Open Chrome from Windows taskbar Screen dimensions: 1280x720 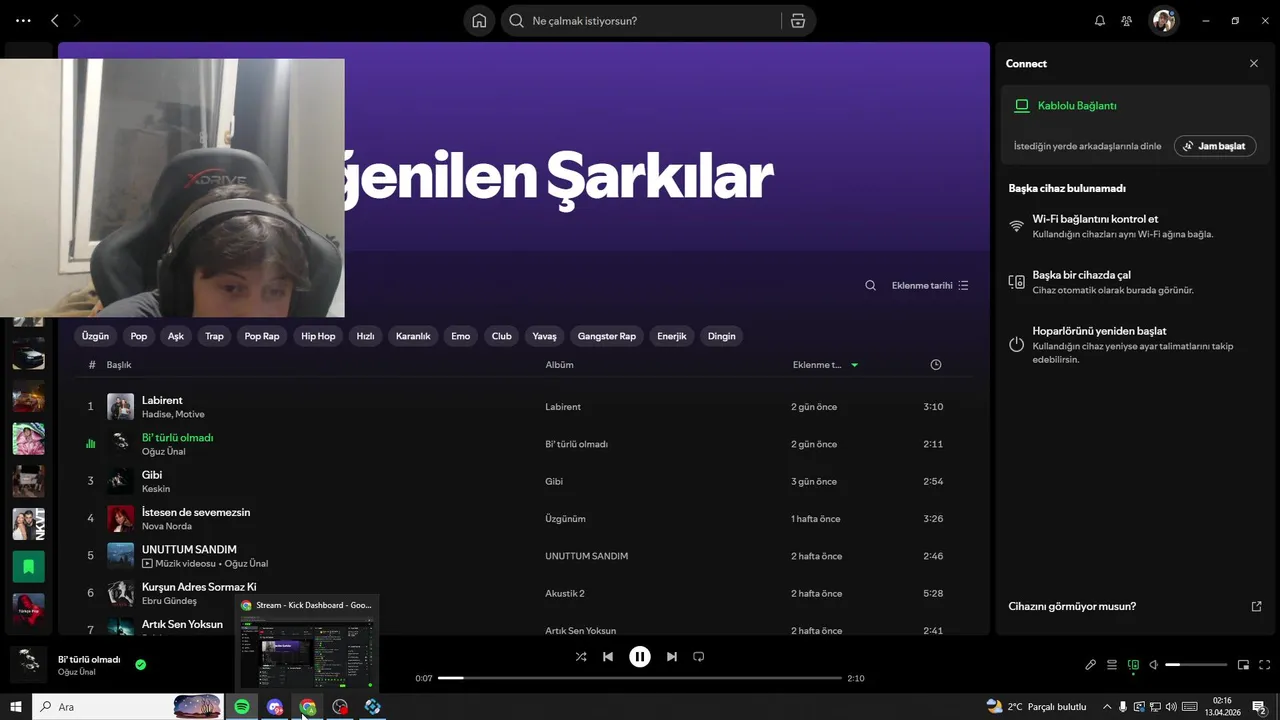[308, 707]
